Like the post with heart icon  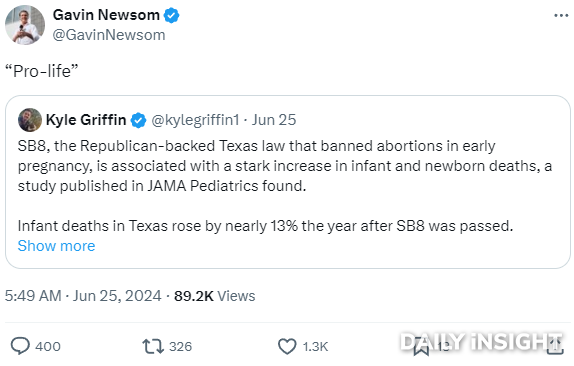[x=287, y=346]
